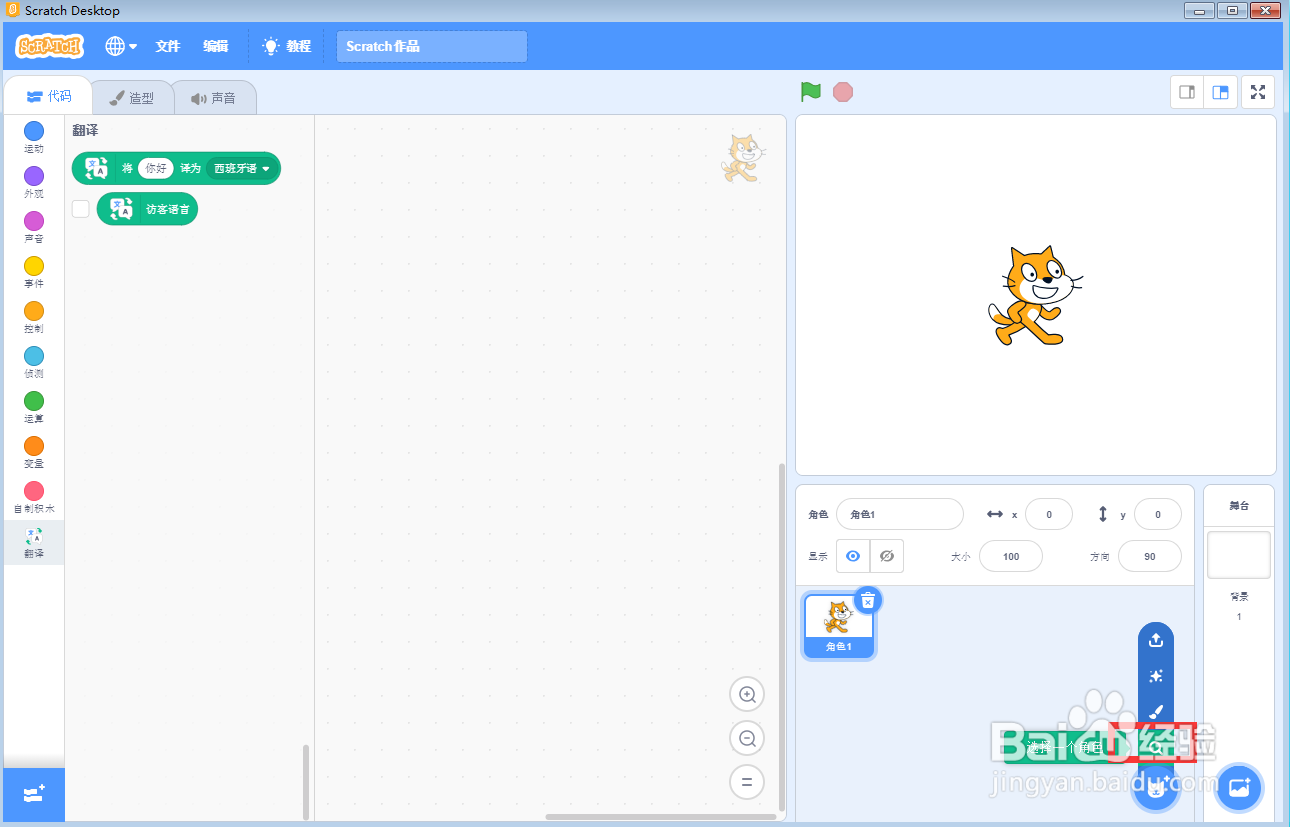Switch to the 造型 tab
This screenshot has height=827, width=1290.
click(132, 98)
